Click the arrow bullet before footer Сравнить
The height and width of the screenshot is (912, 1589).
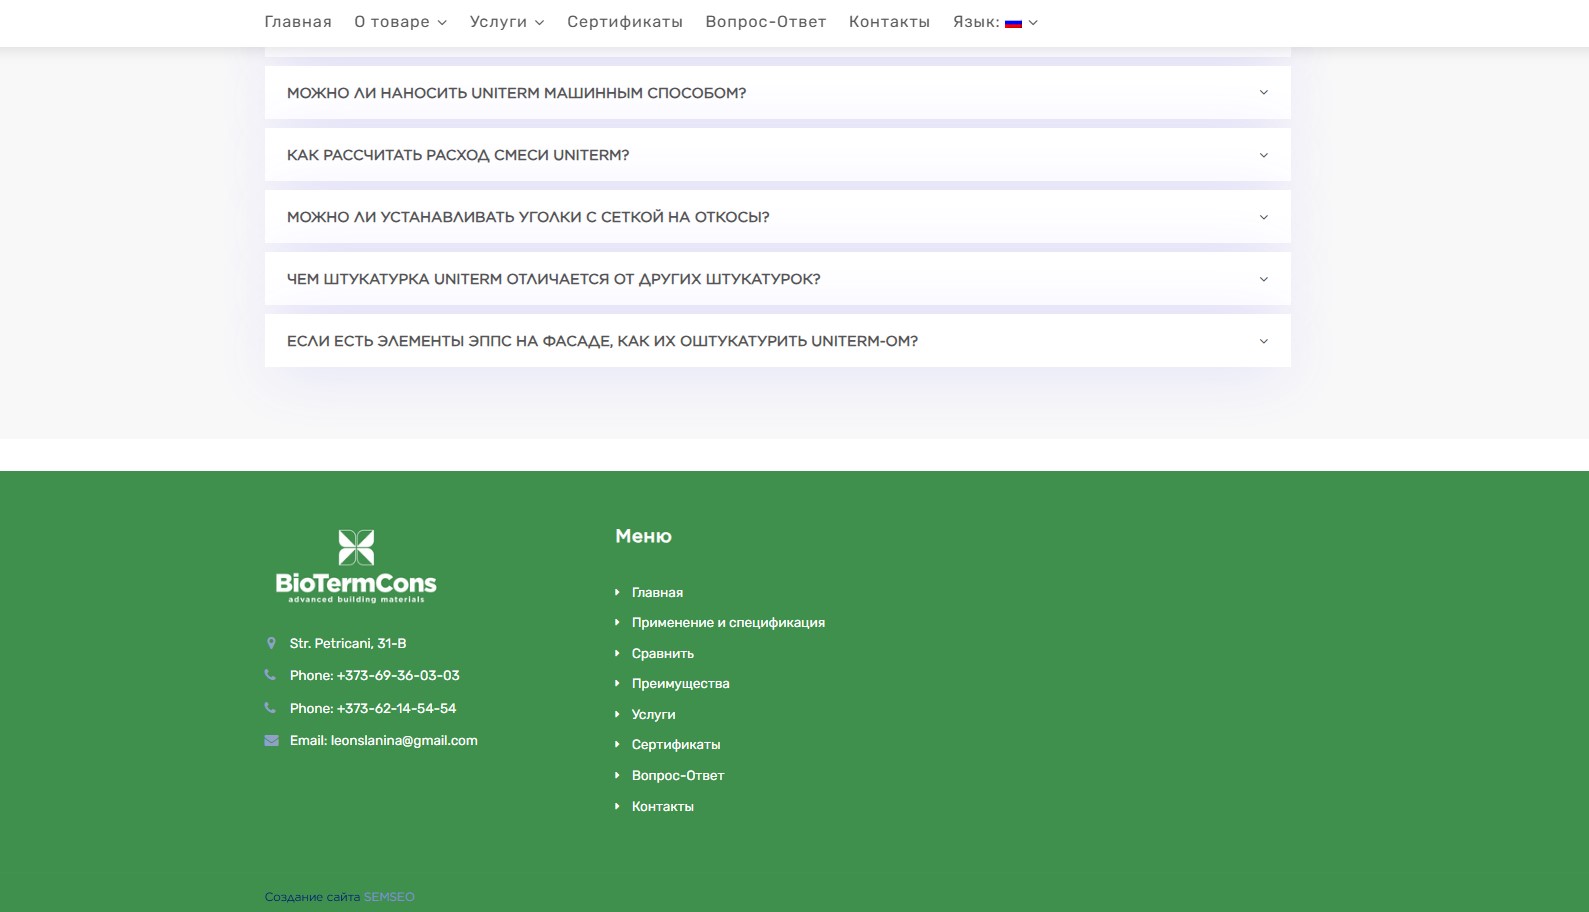point(617,653)
